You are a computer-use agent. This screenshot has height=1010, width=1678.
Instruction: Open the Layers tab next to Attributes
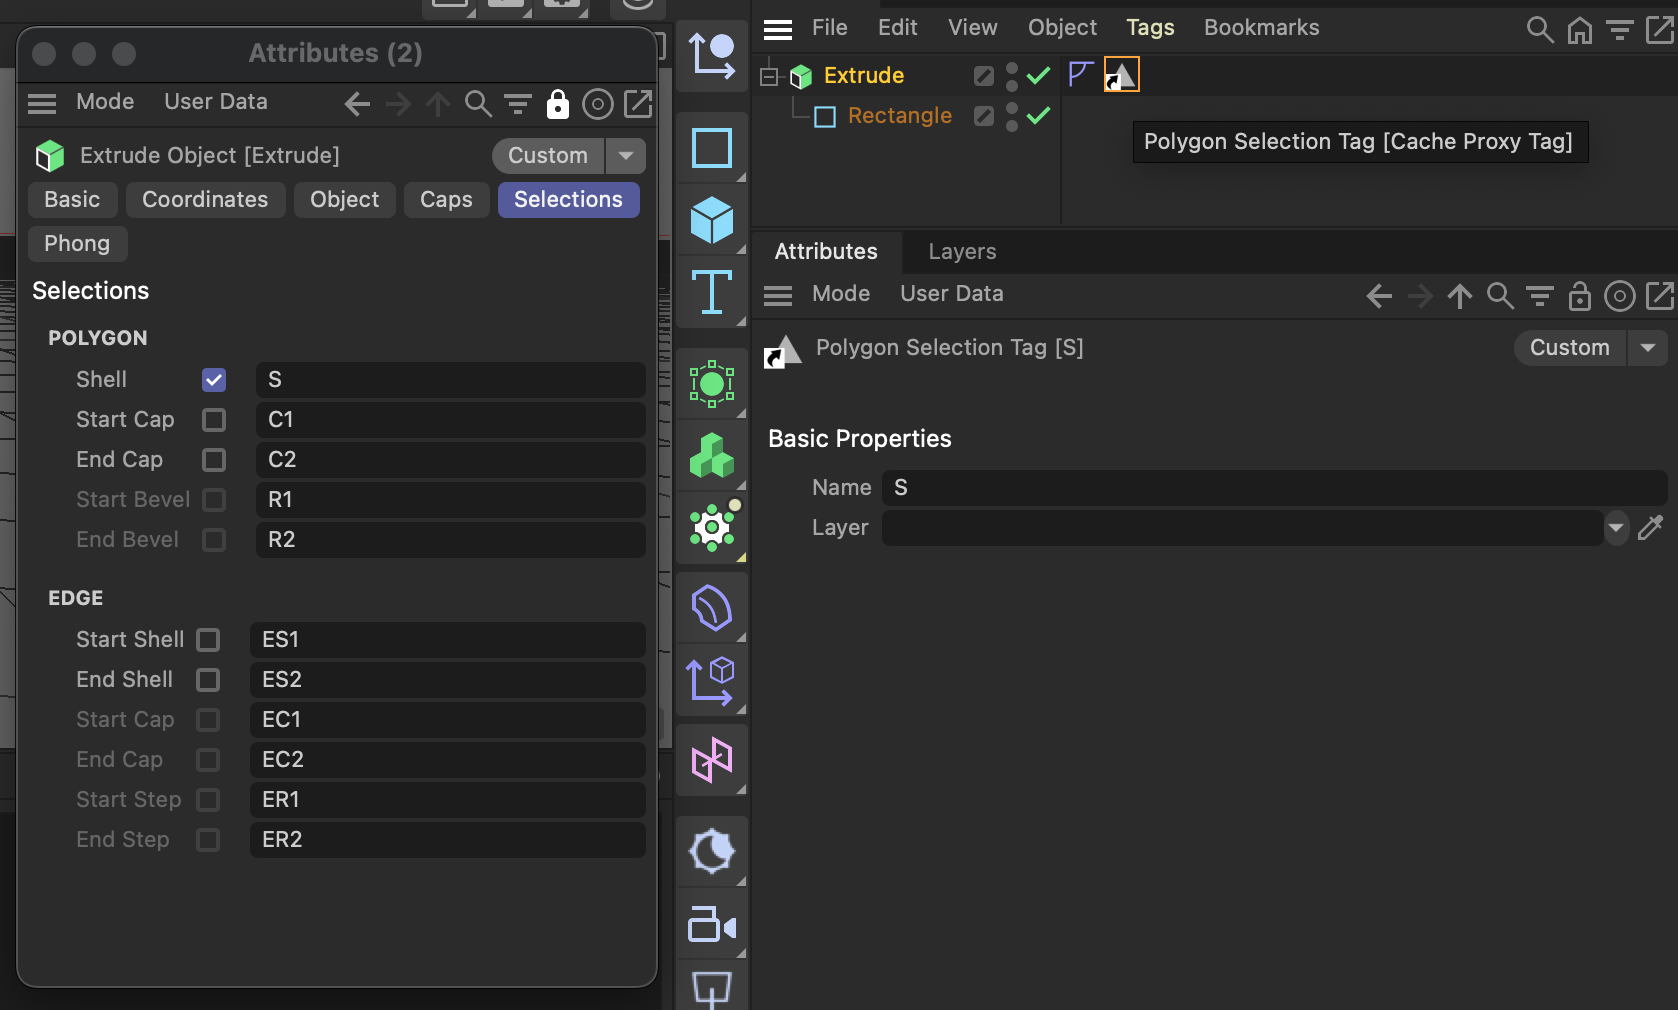tap(962, 252)
